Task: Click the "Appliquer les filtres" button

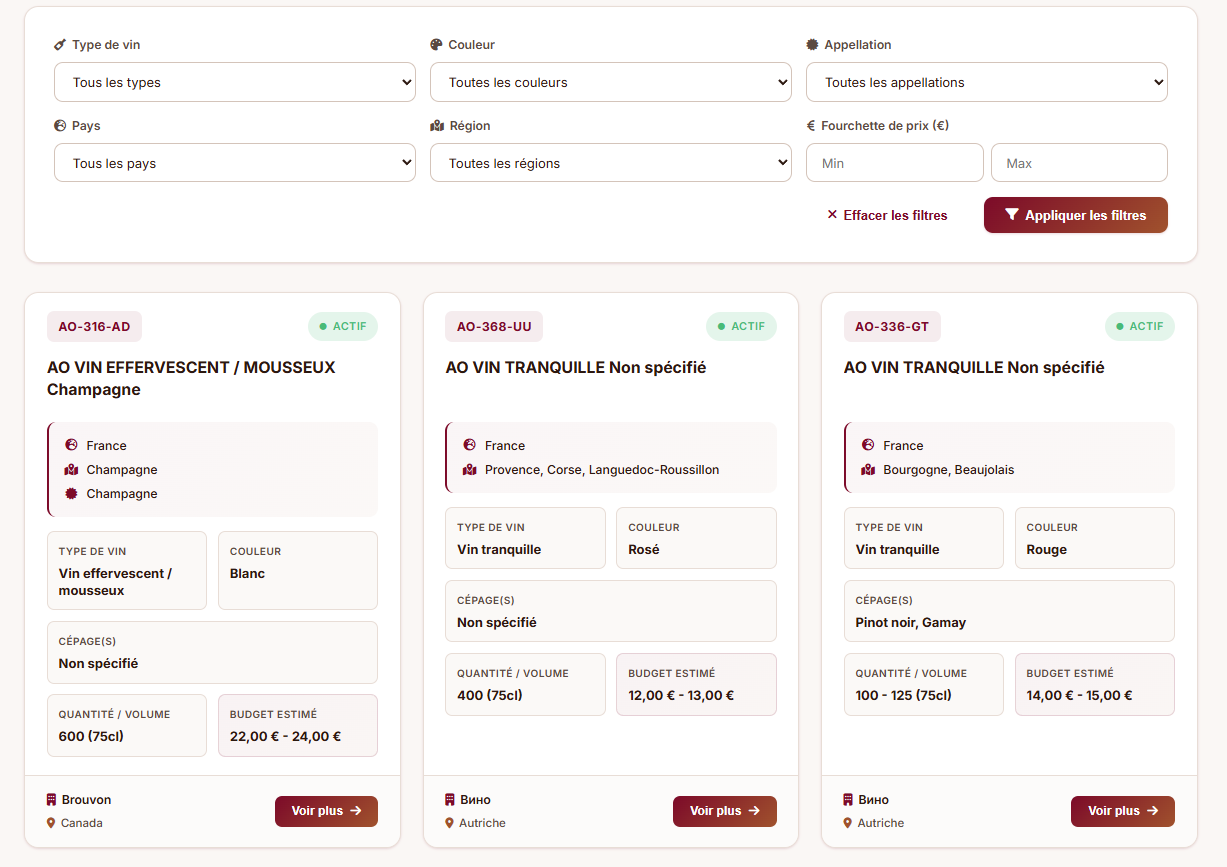Action: pyautogui.click(x=1075, y=214)
